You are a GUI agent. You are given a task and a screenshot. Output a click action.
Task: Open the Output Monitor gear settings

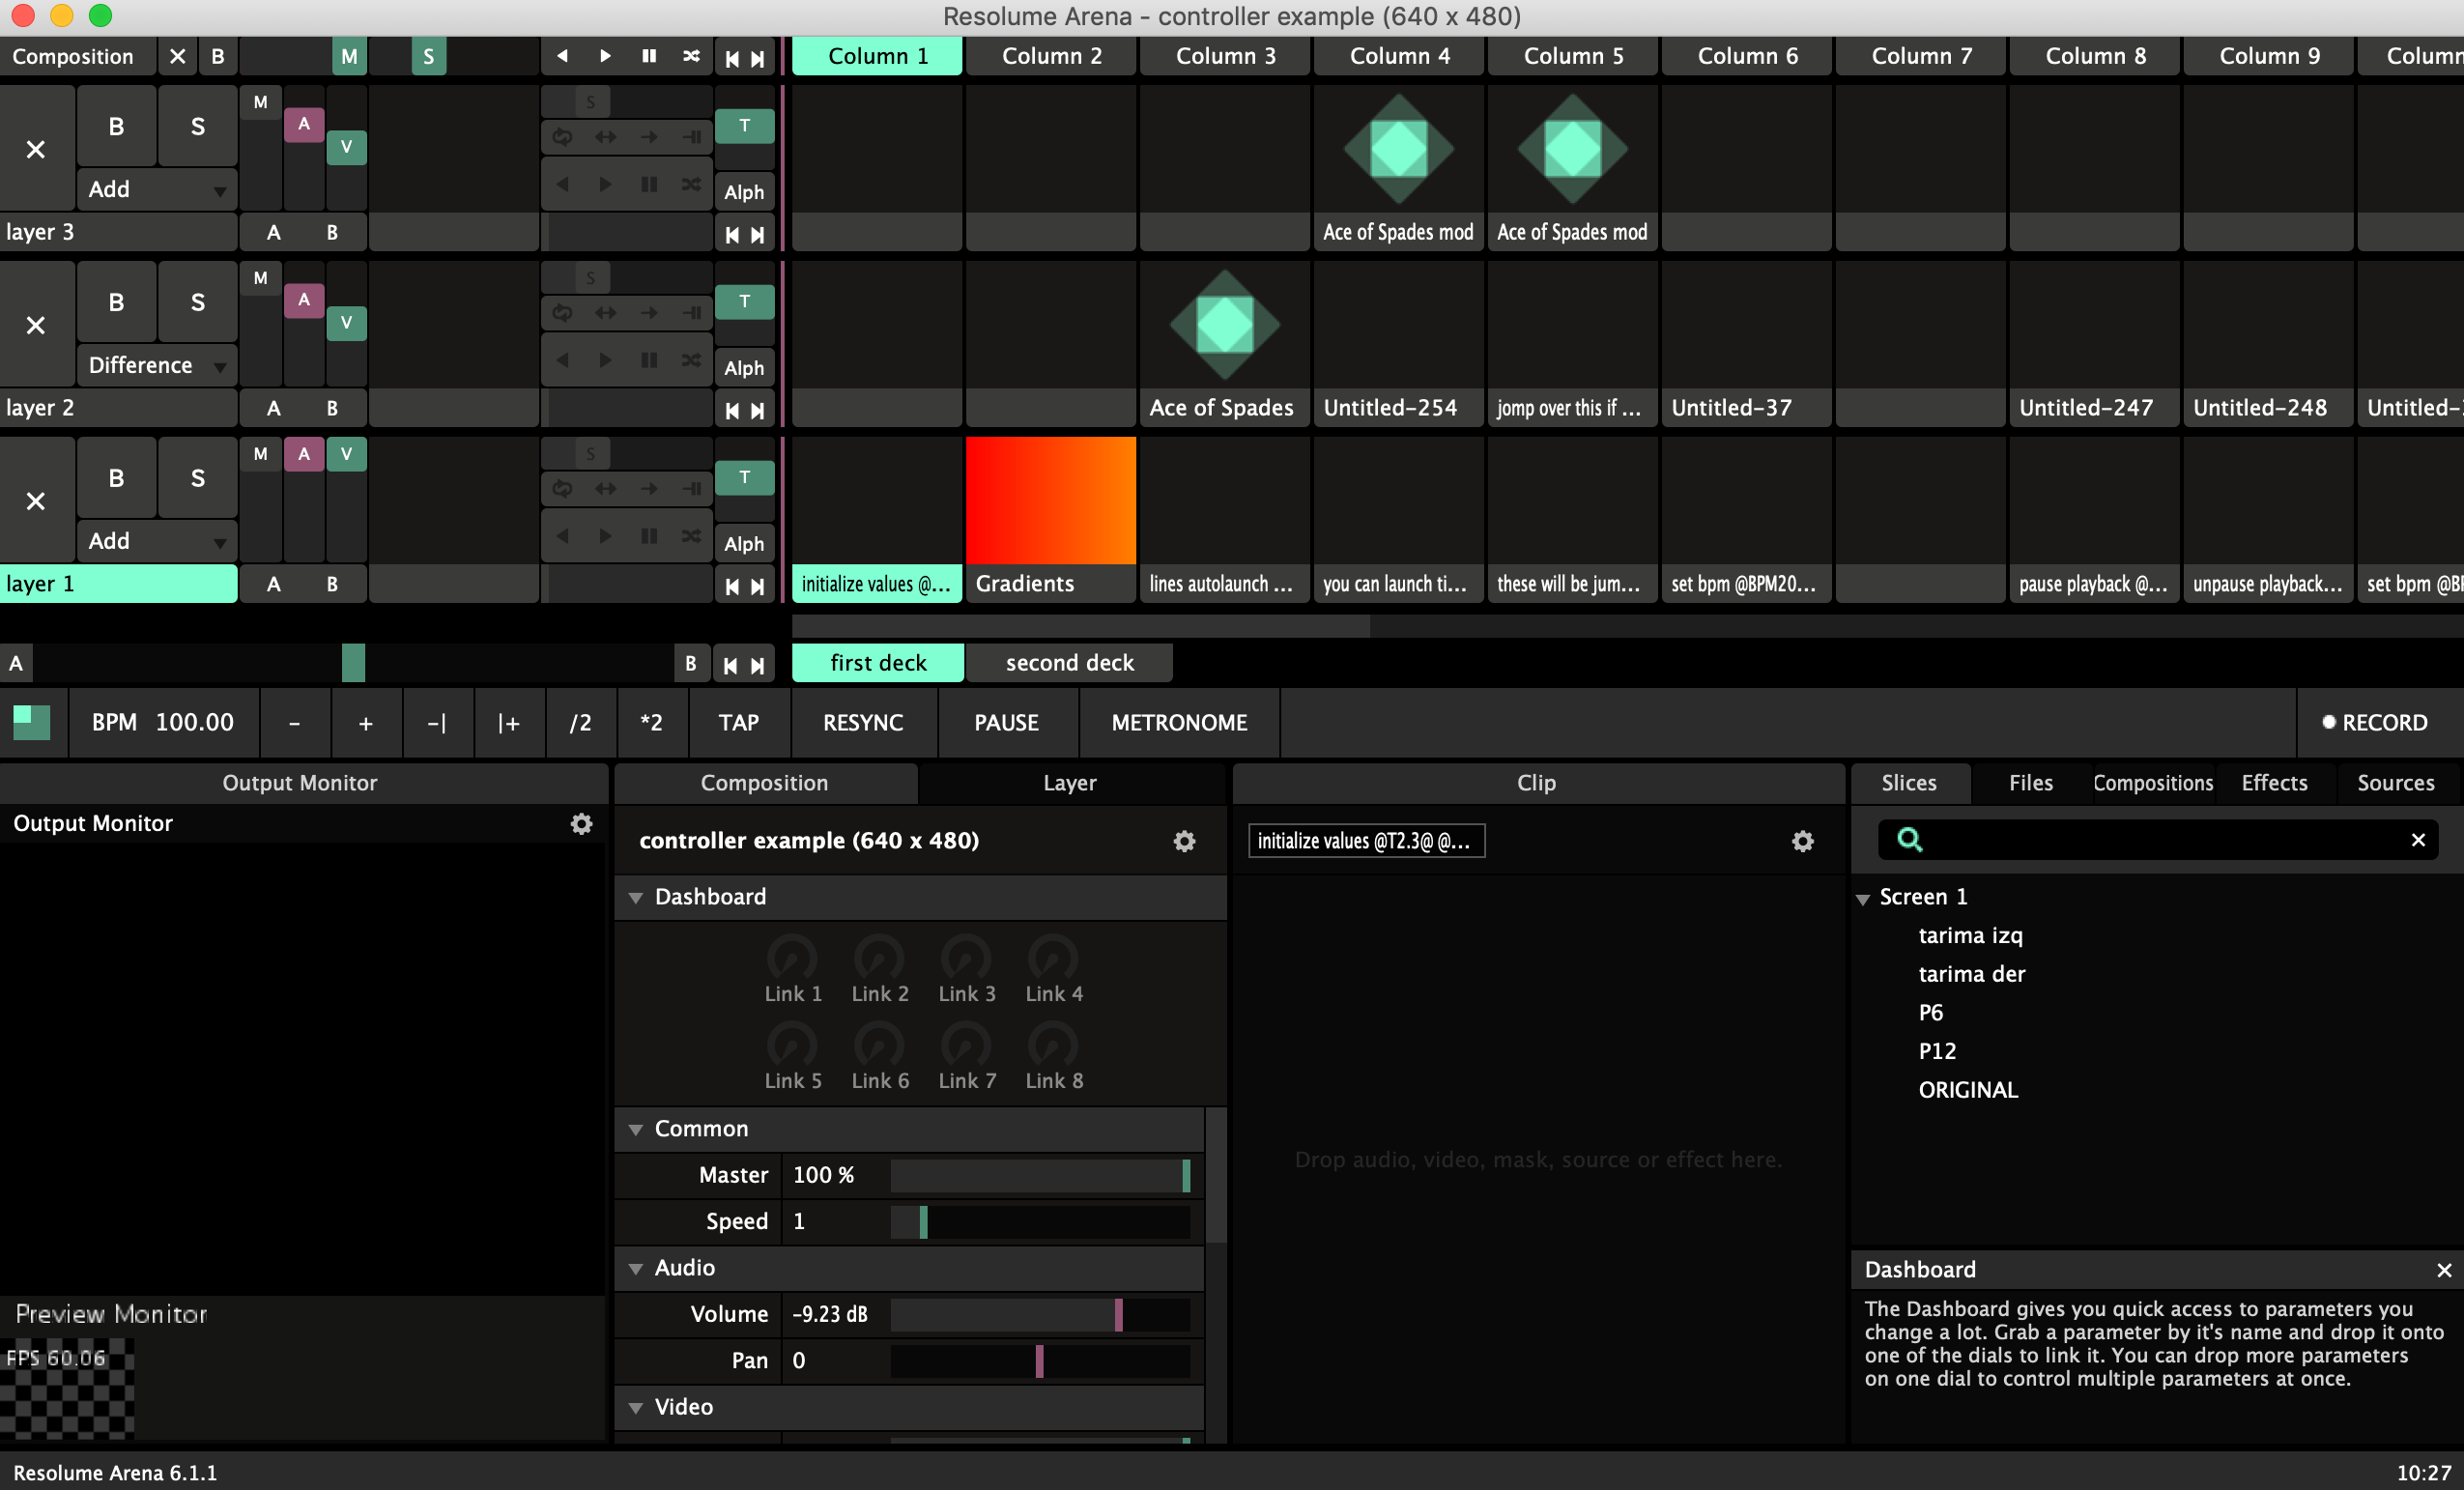point(581,824)
